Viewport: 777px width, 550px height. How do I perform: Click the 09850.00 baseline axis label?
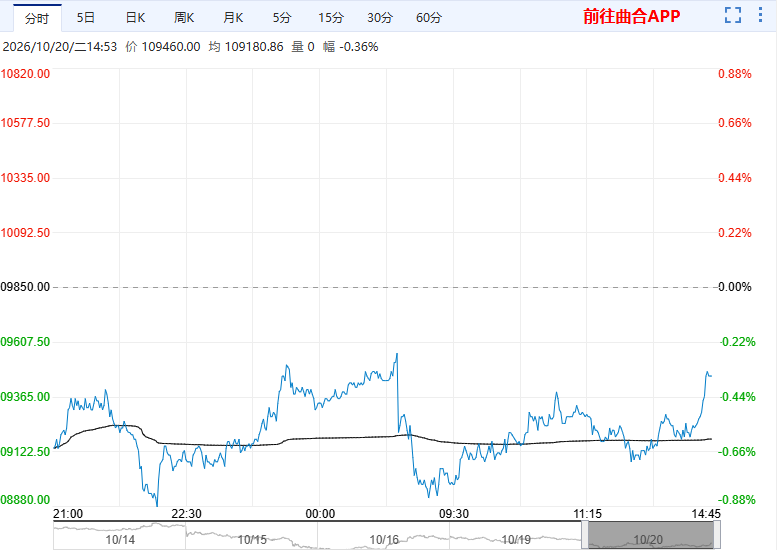[25, 287]
